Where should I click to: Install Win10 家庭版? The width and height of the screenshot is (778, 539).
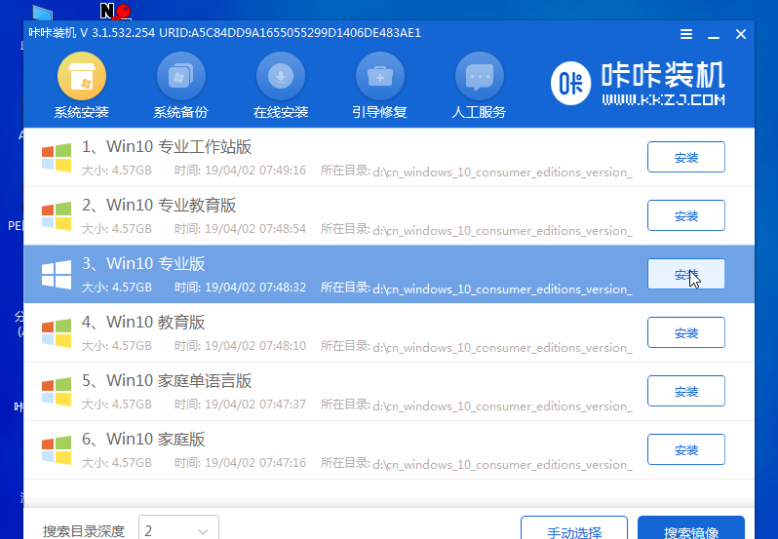pyautogui.click(x=686, y=450)
